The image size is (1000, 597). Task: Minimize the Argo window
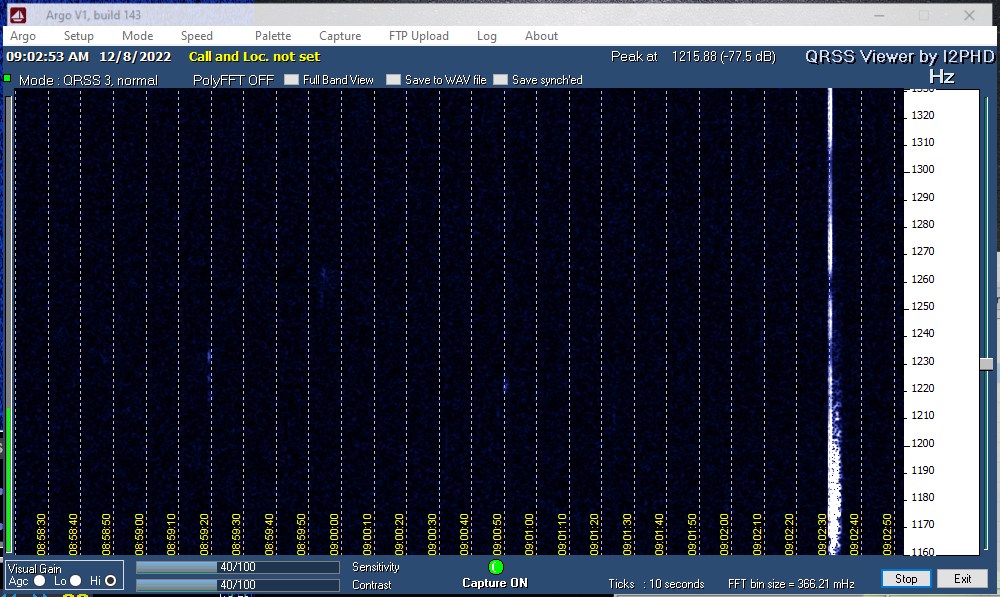click(879, 15)
